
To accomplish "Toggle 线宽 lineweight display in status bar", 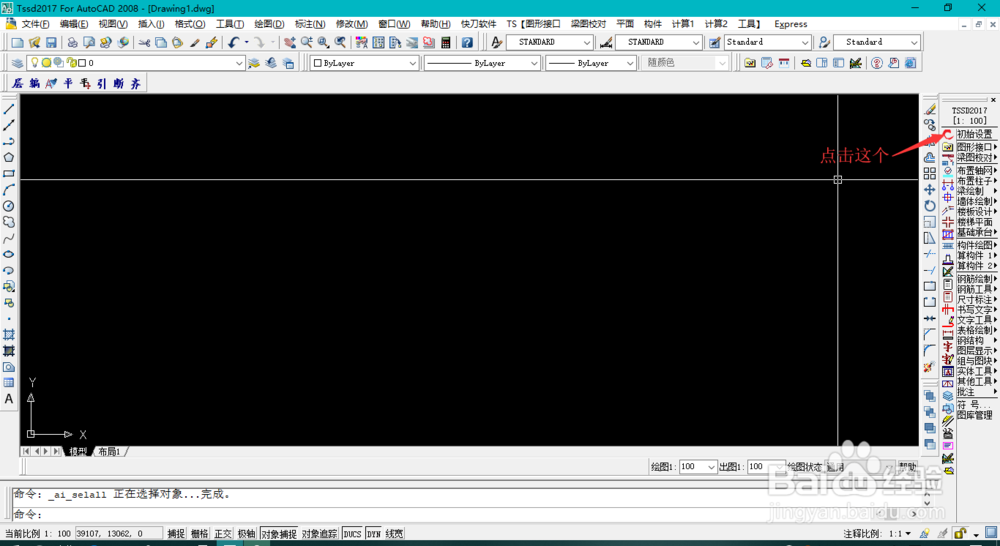I will coord(394,534).
